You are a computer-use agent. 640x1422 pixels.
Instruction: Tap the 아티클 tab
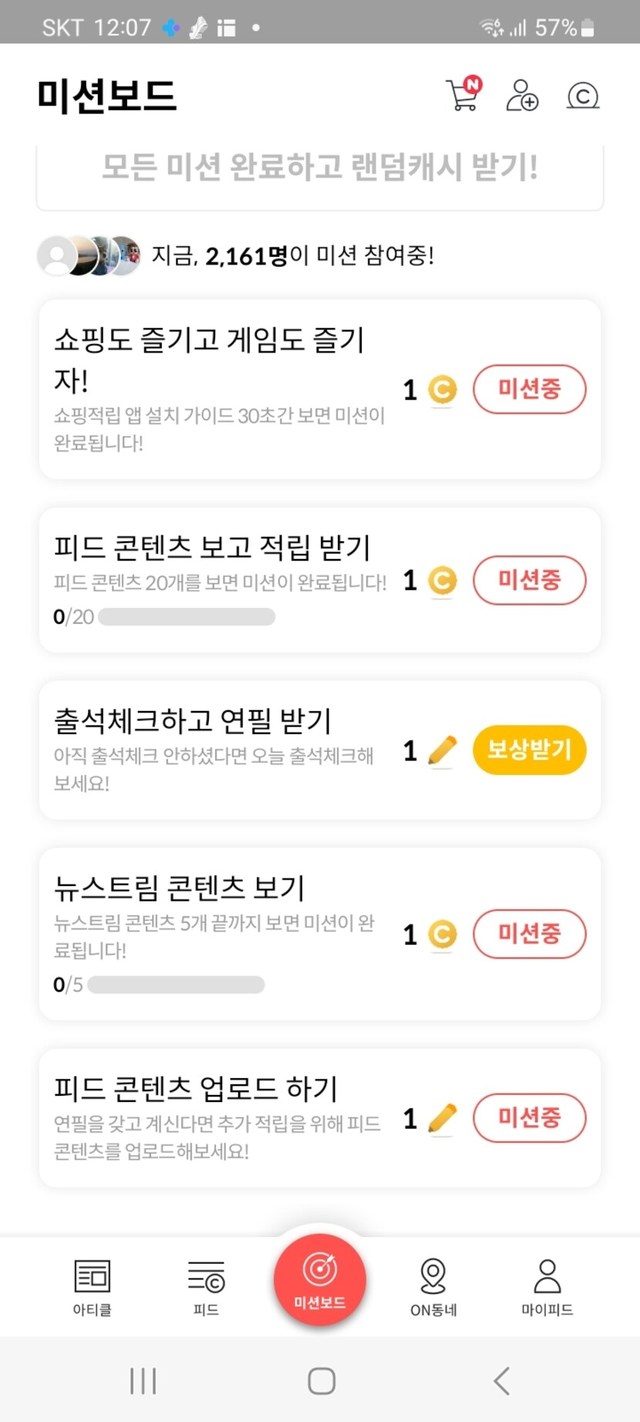[92, 1286]
